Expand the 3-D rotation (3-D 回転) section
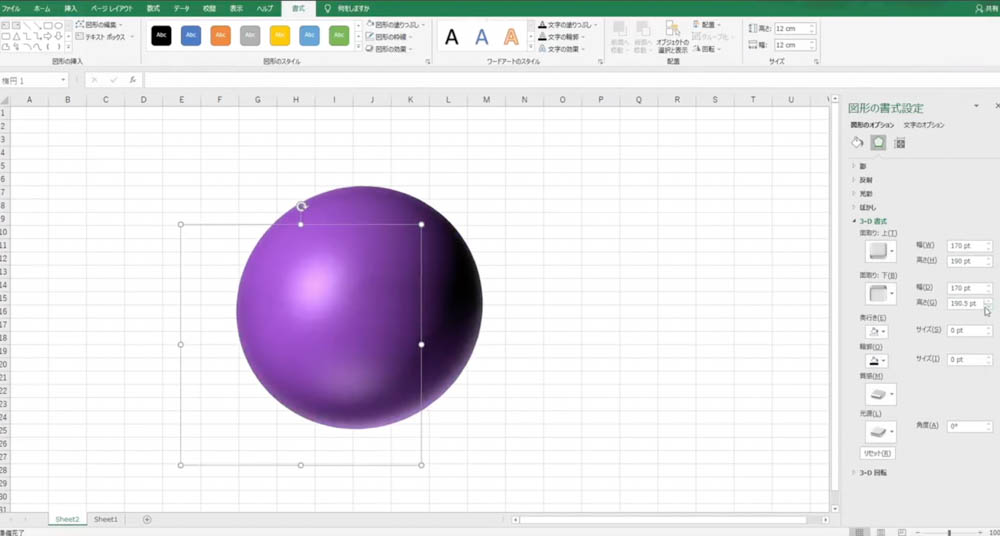 pyautogui.click(x=872, y=473)
